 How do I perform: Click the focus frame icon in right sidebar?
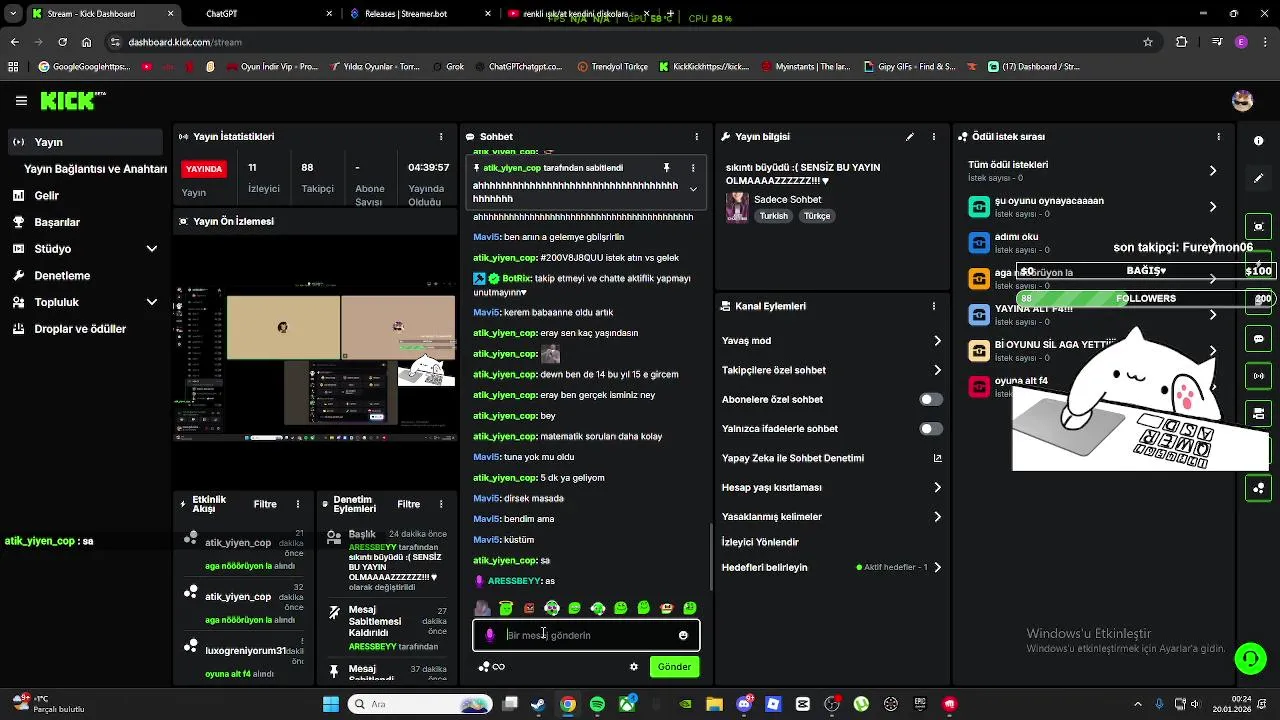[1259, 227]
